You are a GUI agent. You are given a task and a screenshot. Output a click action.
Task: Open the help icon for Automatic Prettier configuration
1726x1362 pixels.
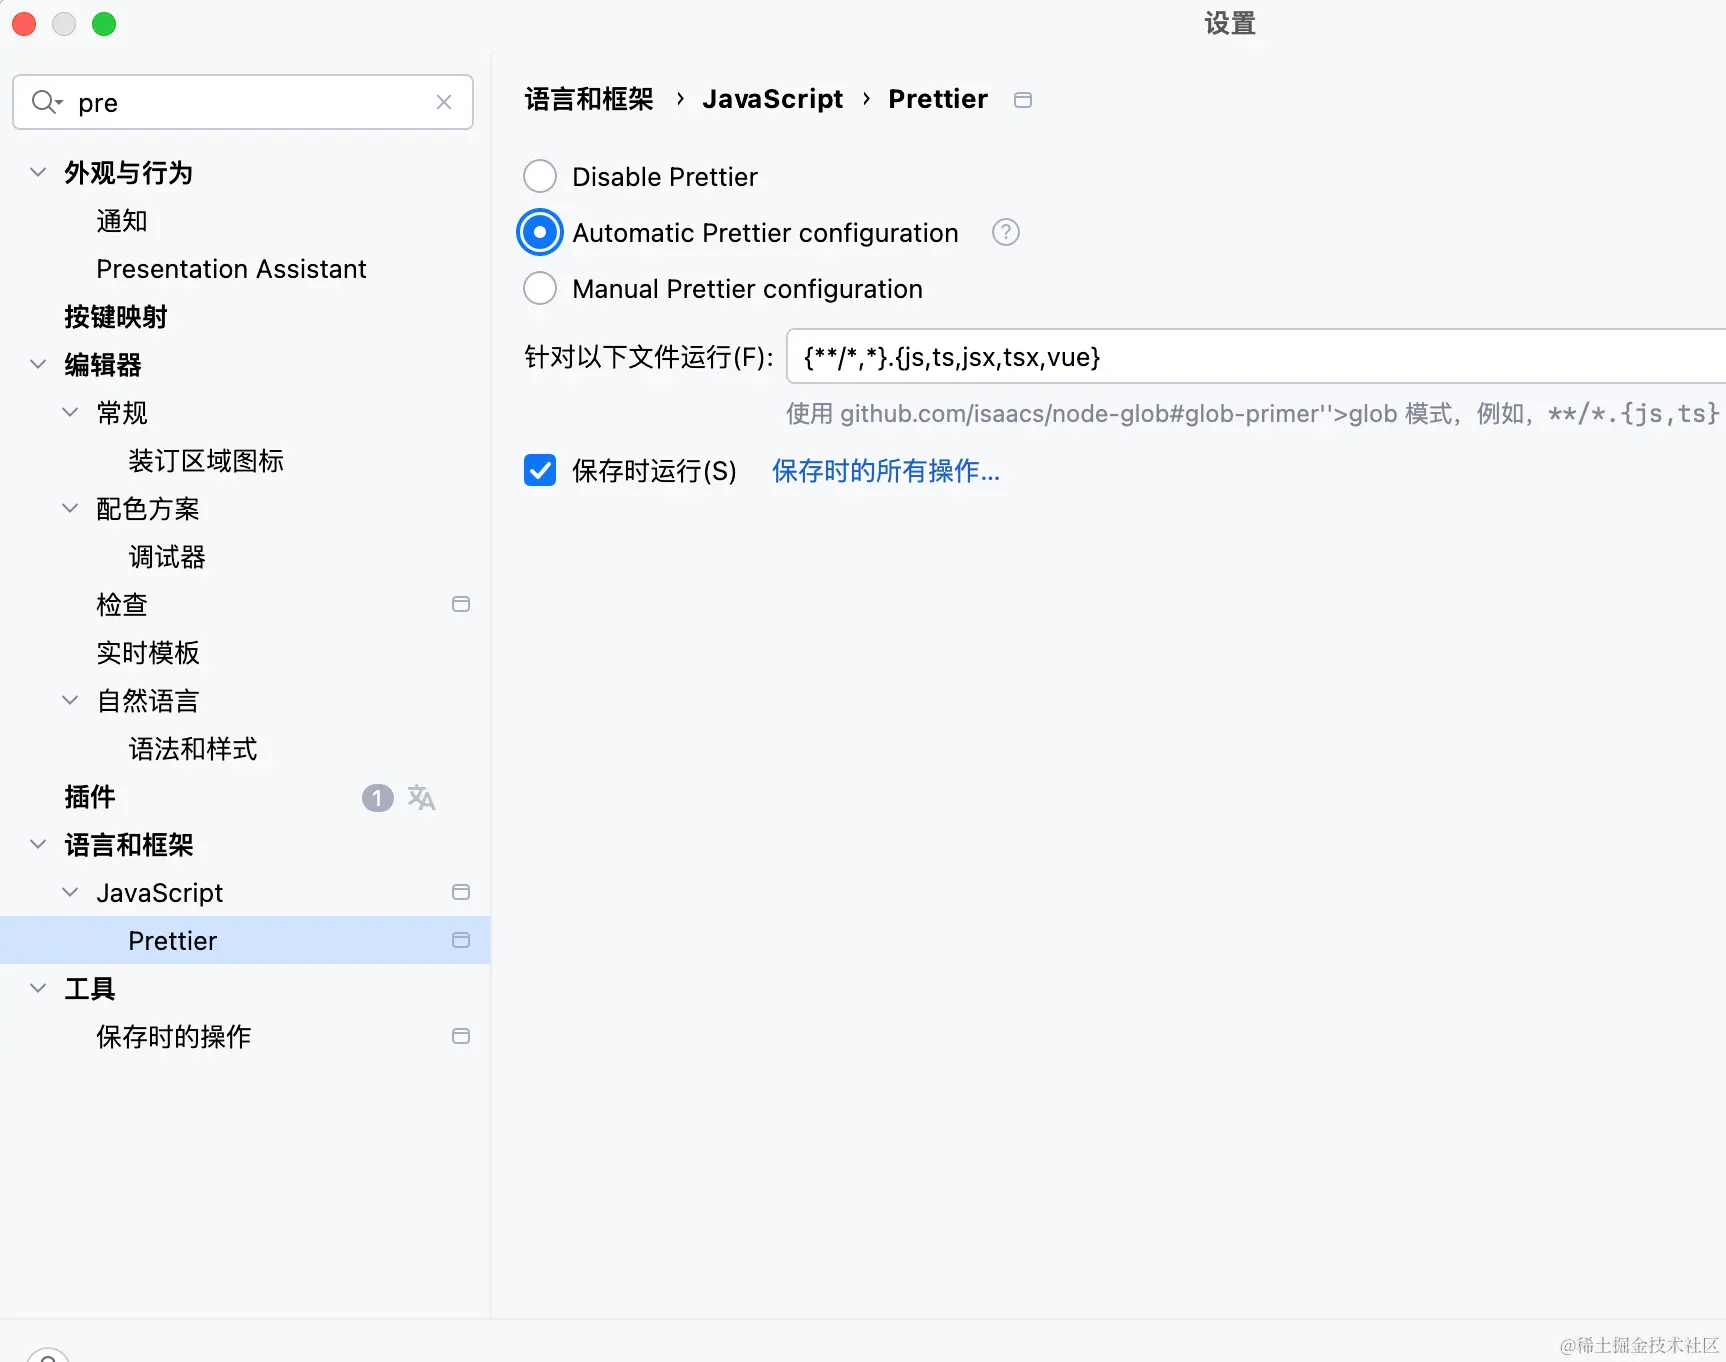pos(1005,233)
